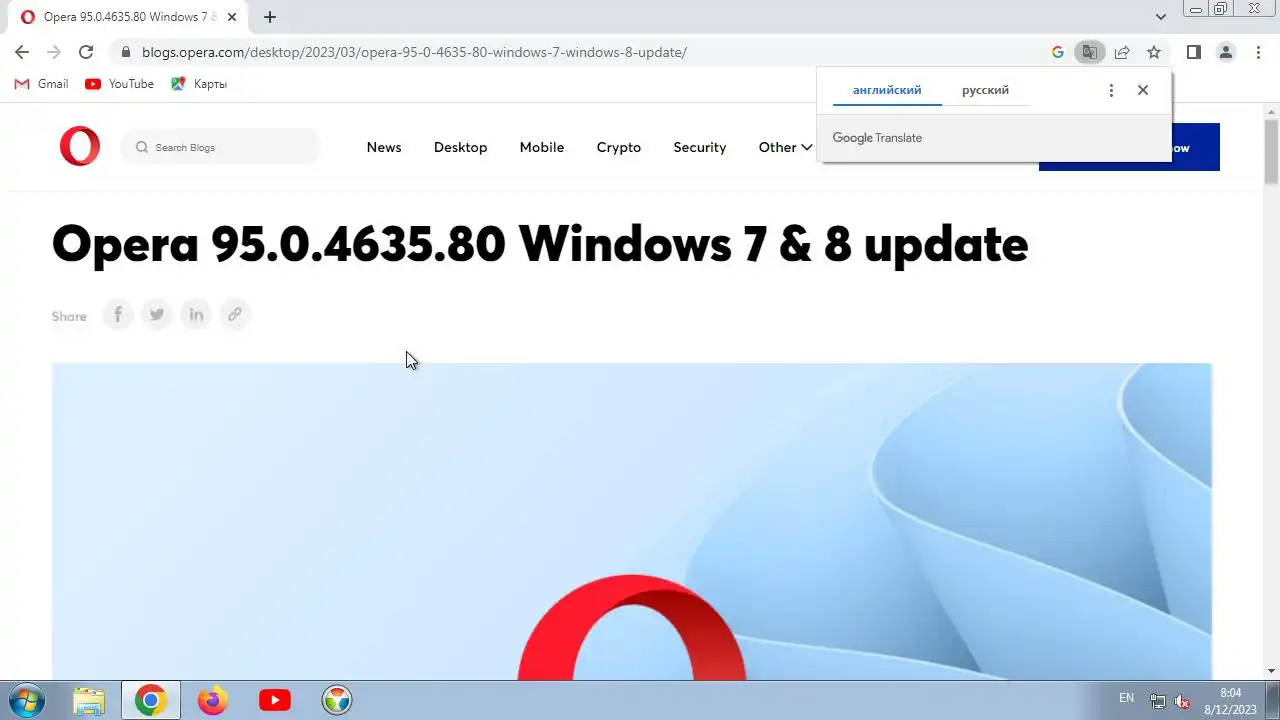This screenshot has width=1280, height=720.
Task: Open the Карты bookmark
Action: pos(199,84)
